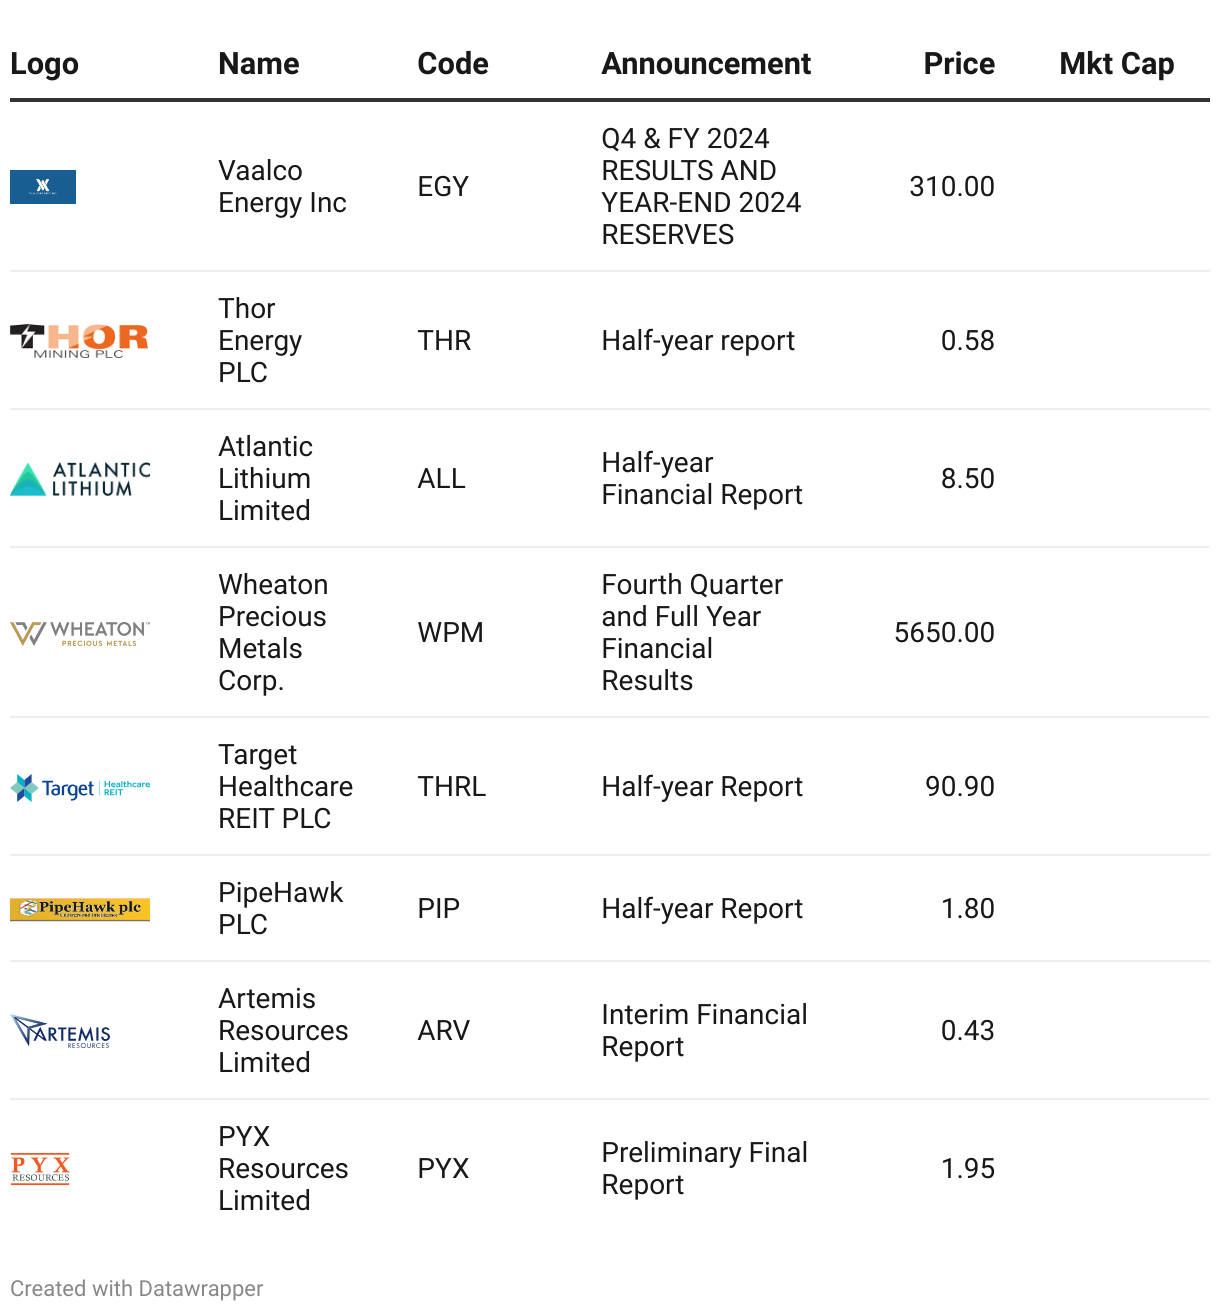
Task: Click the Thor Mining PLC logo
Action: click(79, 340)
